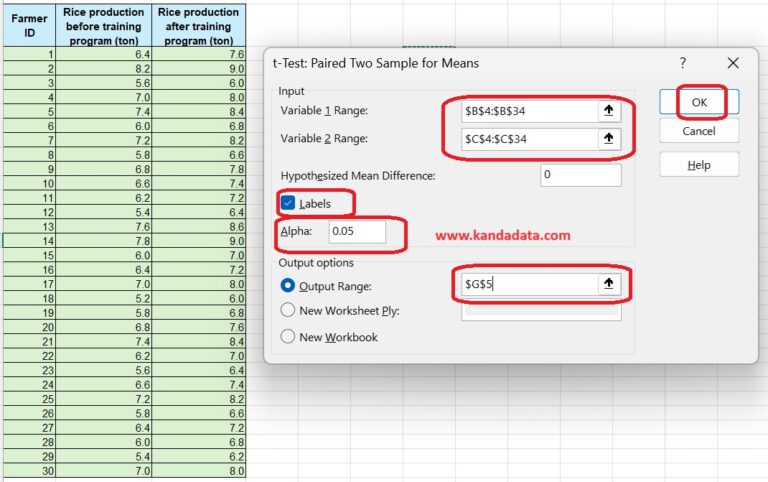Viewport: 768px width, 482px height.
Task: Click the Output Range collapse arrow icon
Action: (608, 285)
